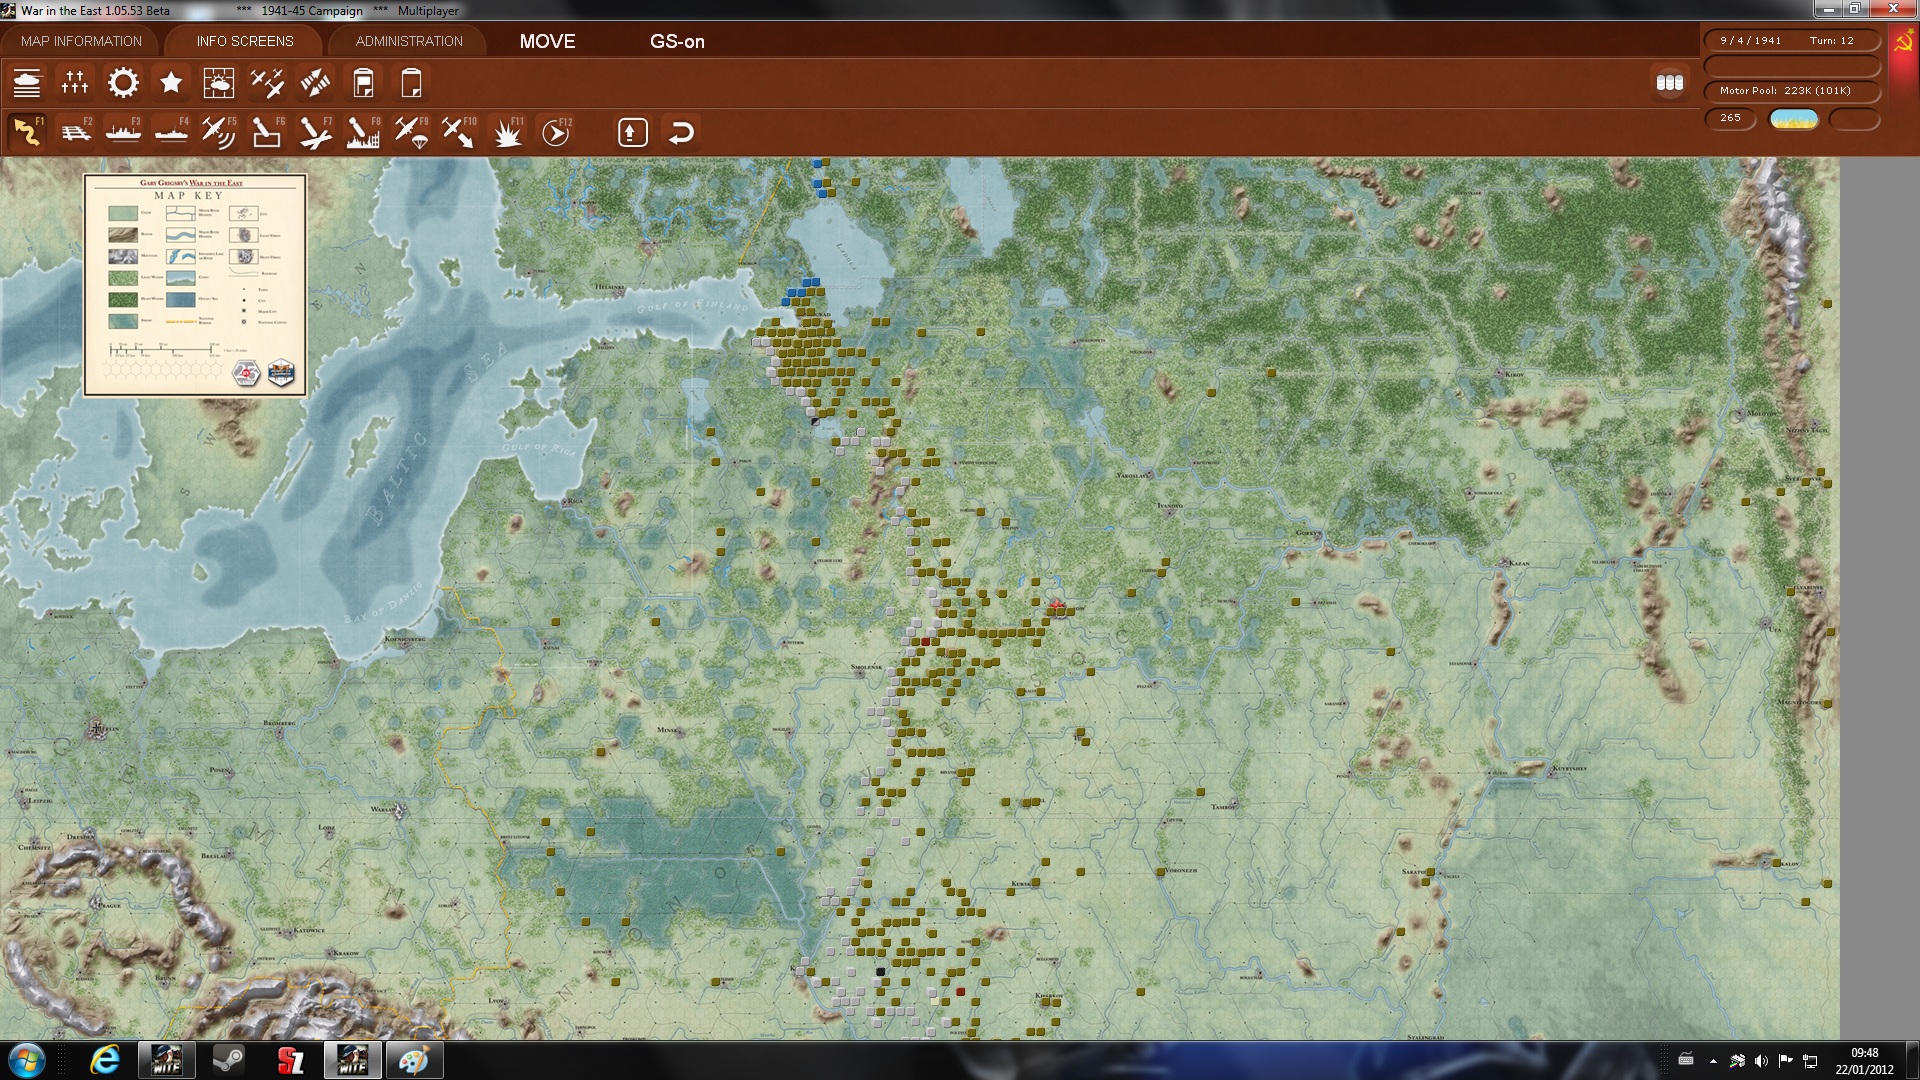Select the F8 Bomb city mode
Screen dimensions: 1920x1080
pos(363,132)
